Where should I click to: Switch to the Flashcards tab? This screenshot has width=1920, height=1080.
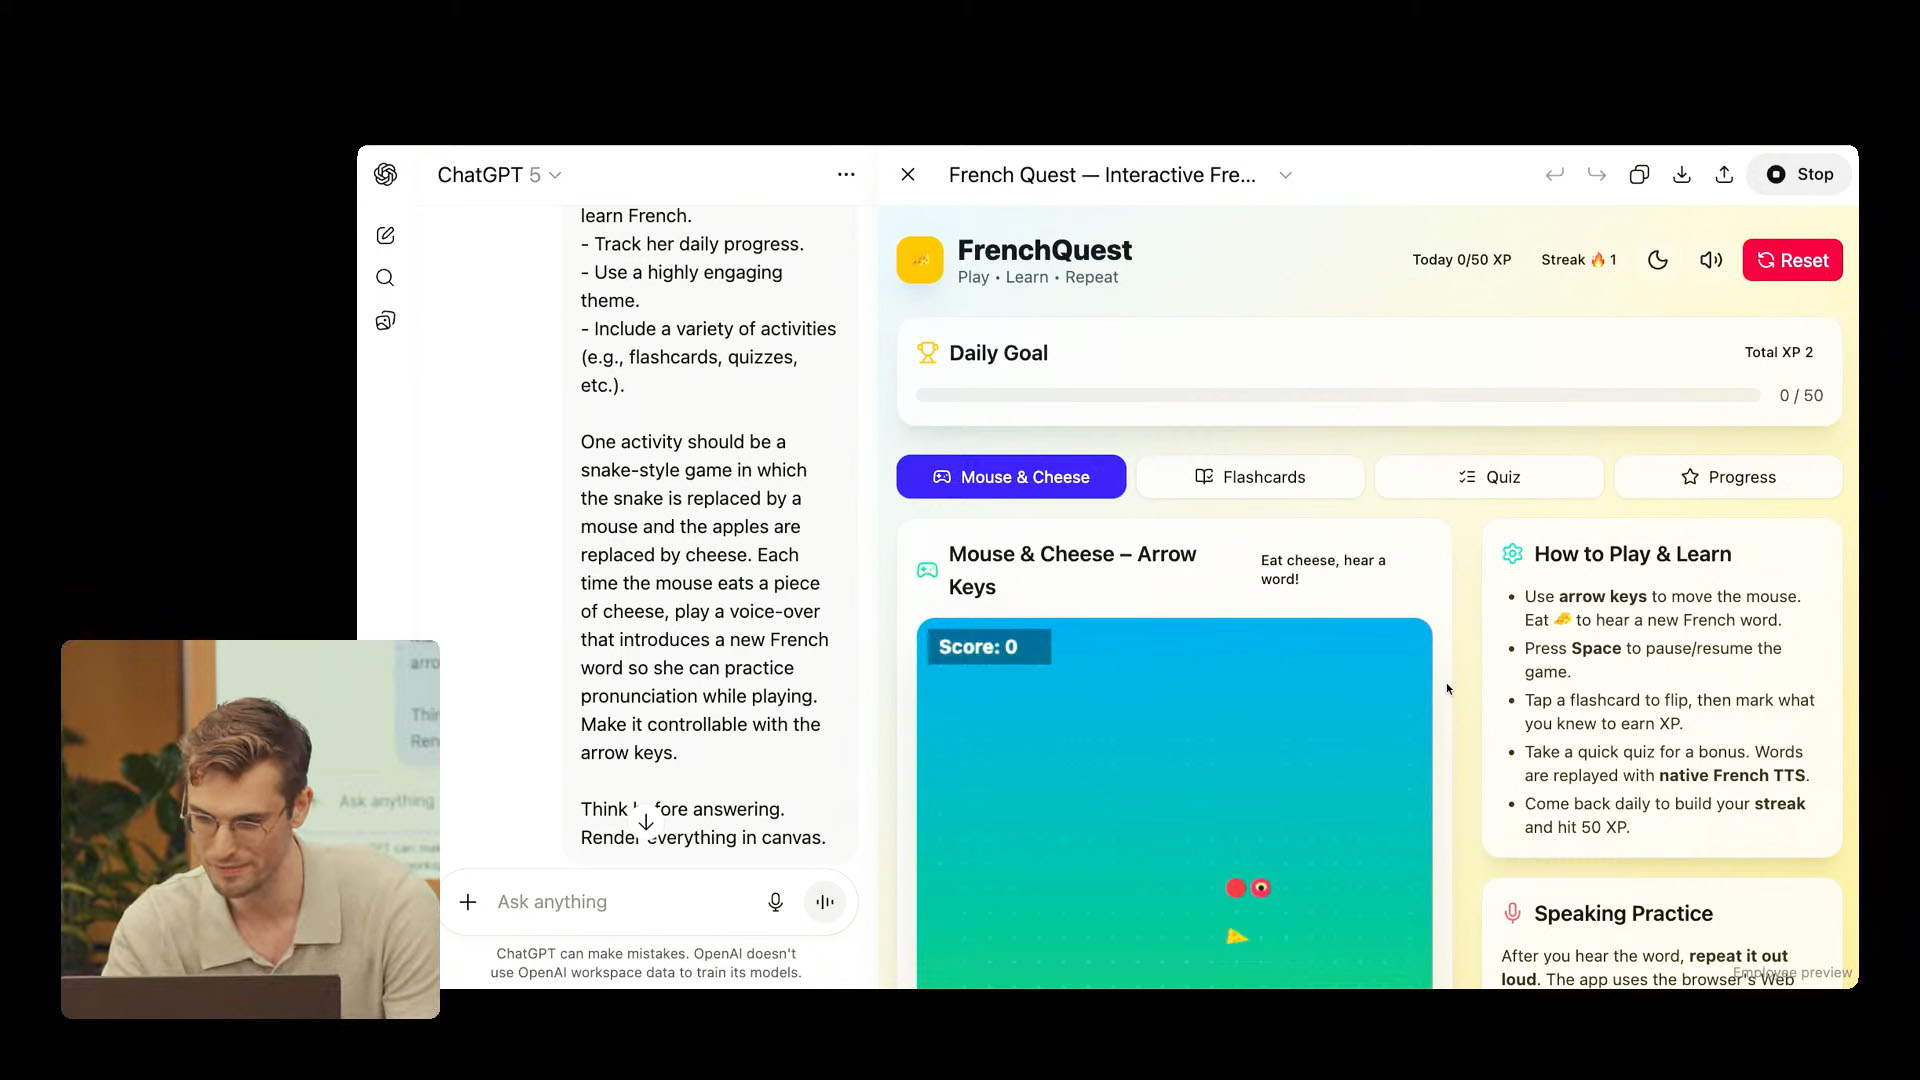(x=1250, y=477)
